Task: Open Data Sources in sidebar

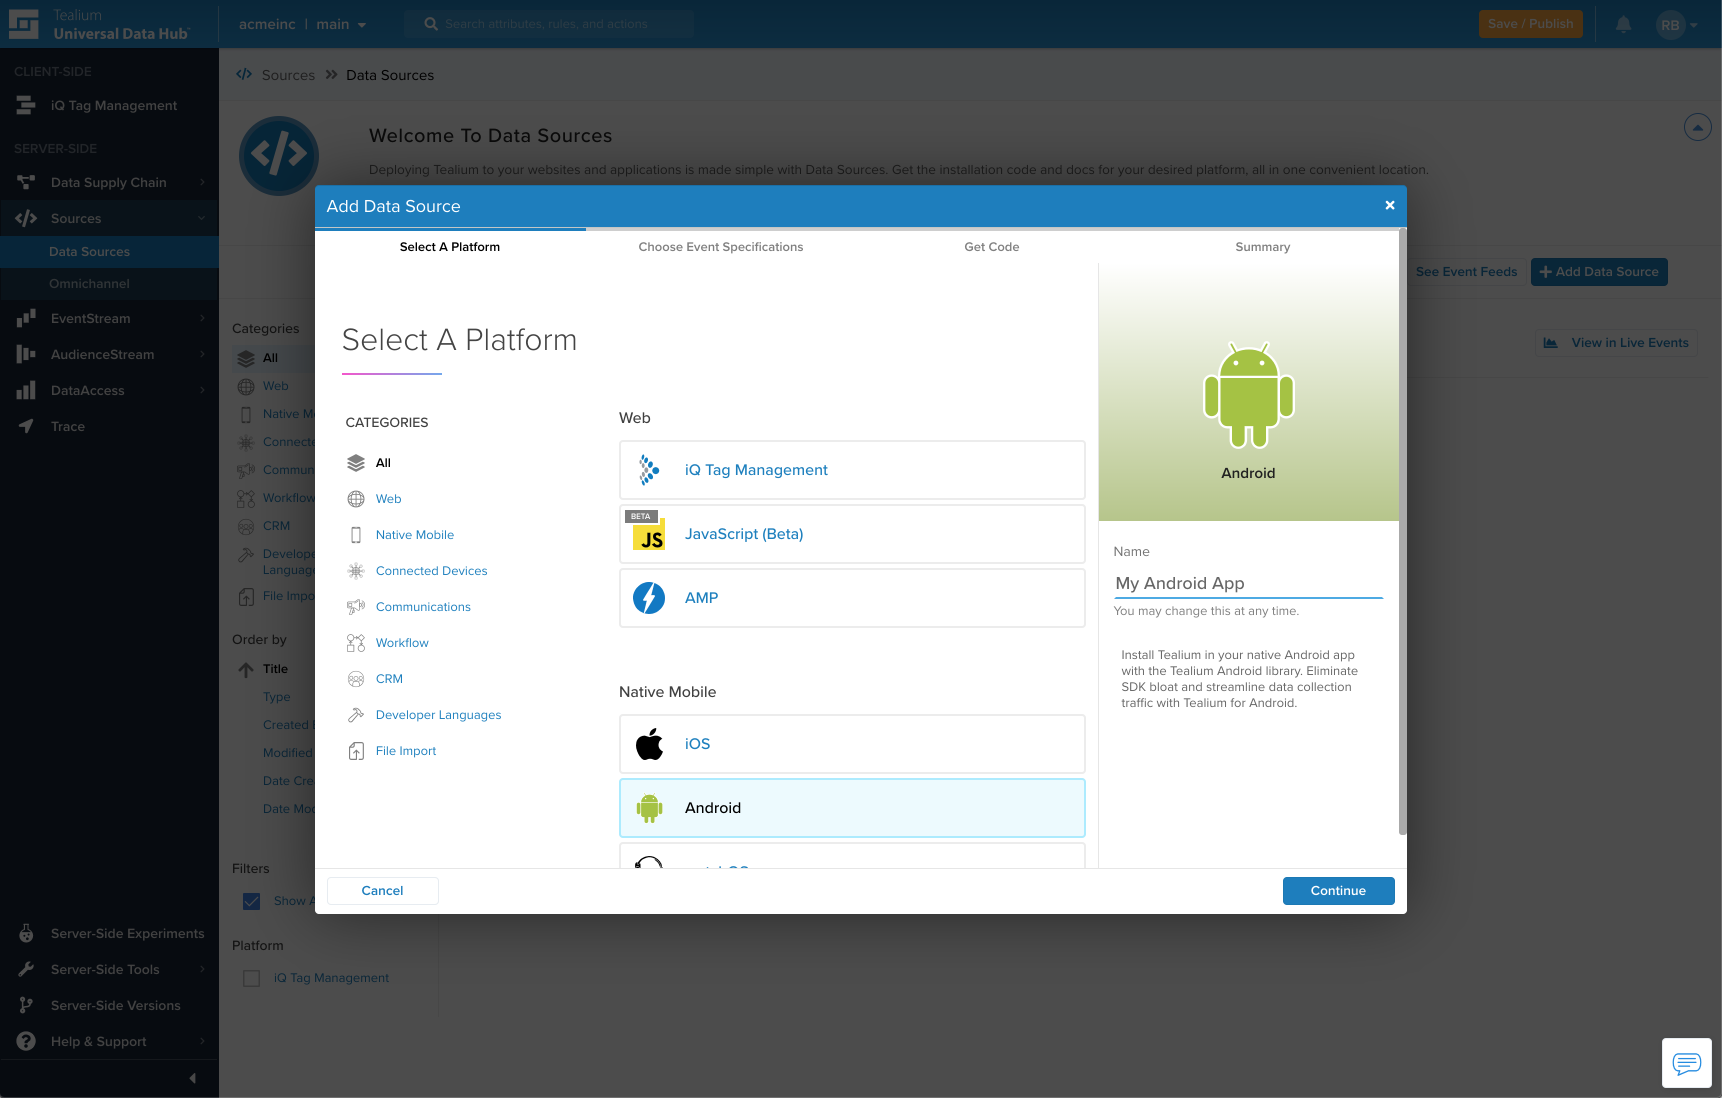Action: click(x=109, y=252)
